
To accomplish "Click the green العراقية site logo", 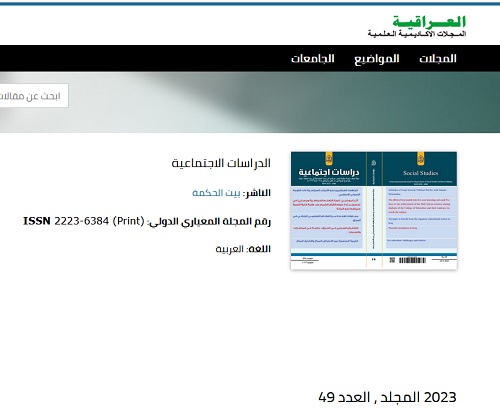I will (429, 22).
